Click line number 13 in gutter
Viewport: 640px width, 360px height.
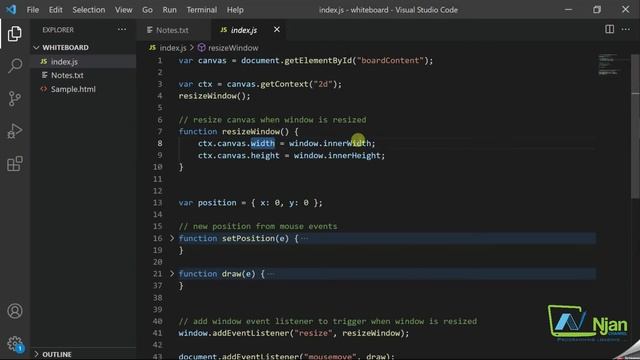158,202
